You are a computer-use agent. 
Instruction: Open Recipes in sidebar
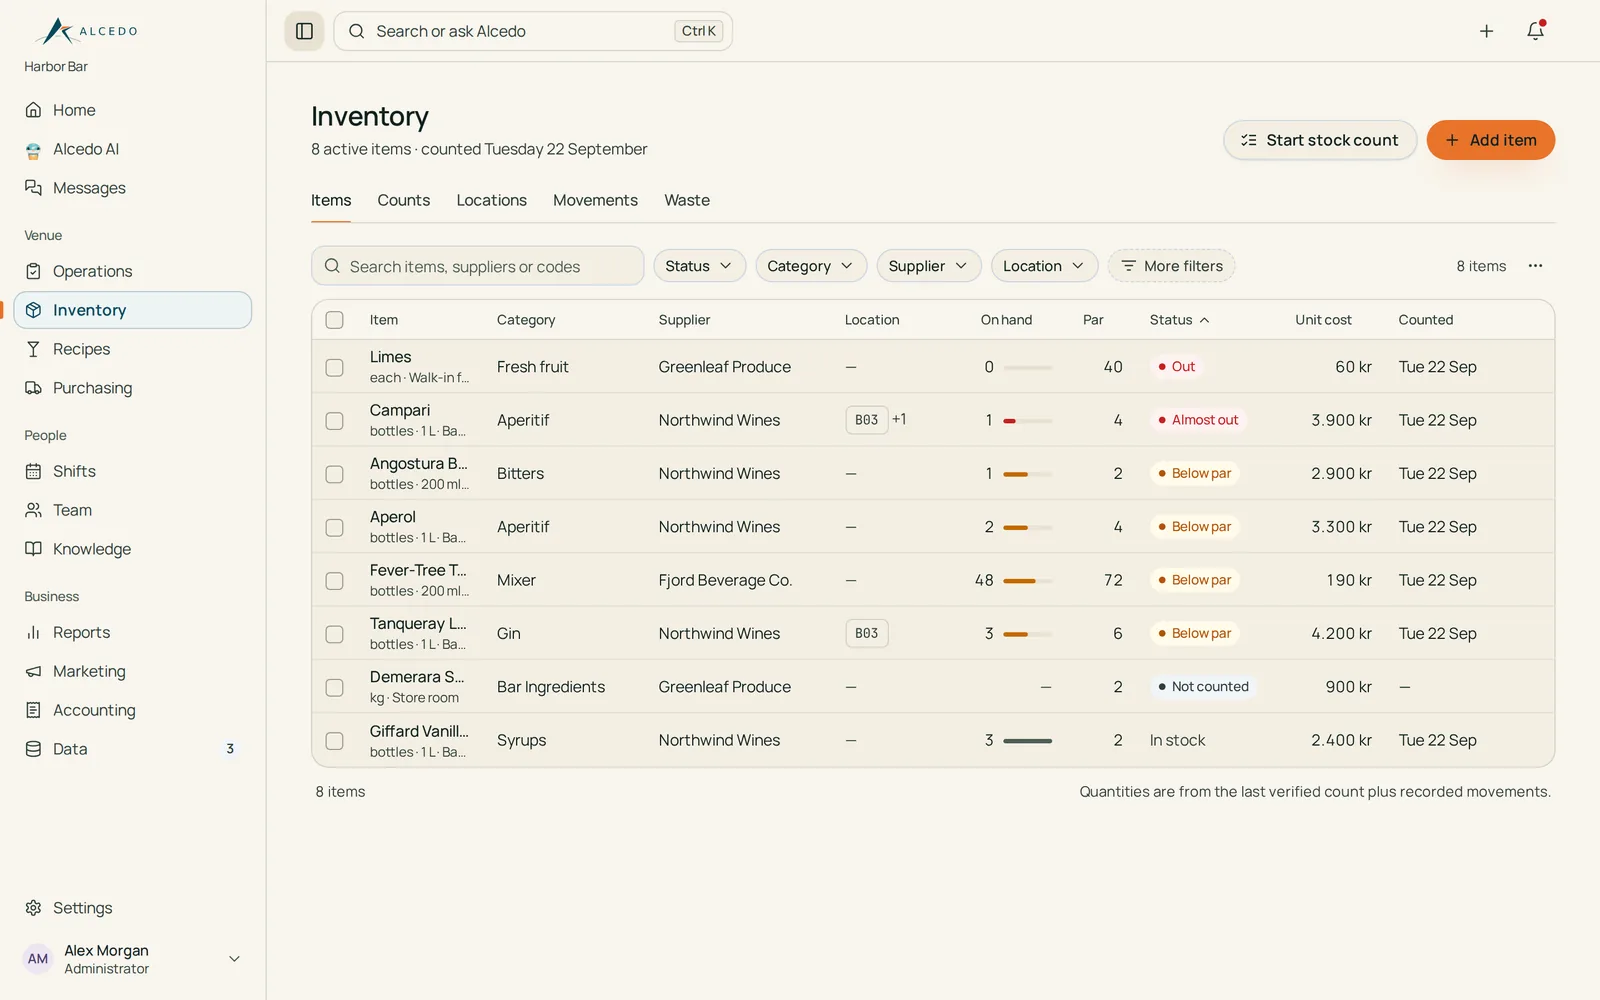[x=133, y=349]
